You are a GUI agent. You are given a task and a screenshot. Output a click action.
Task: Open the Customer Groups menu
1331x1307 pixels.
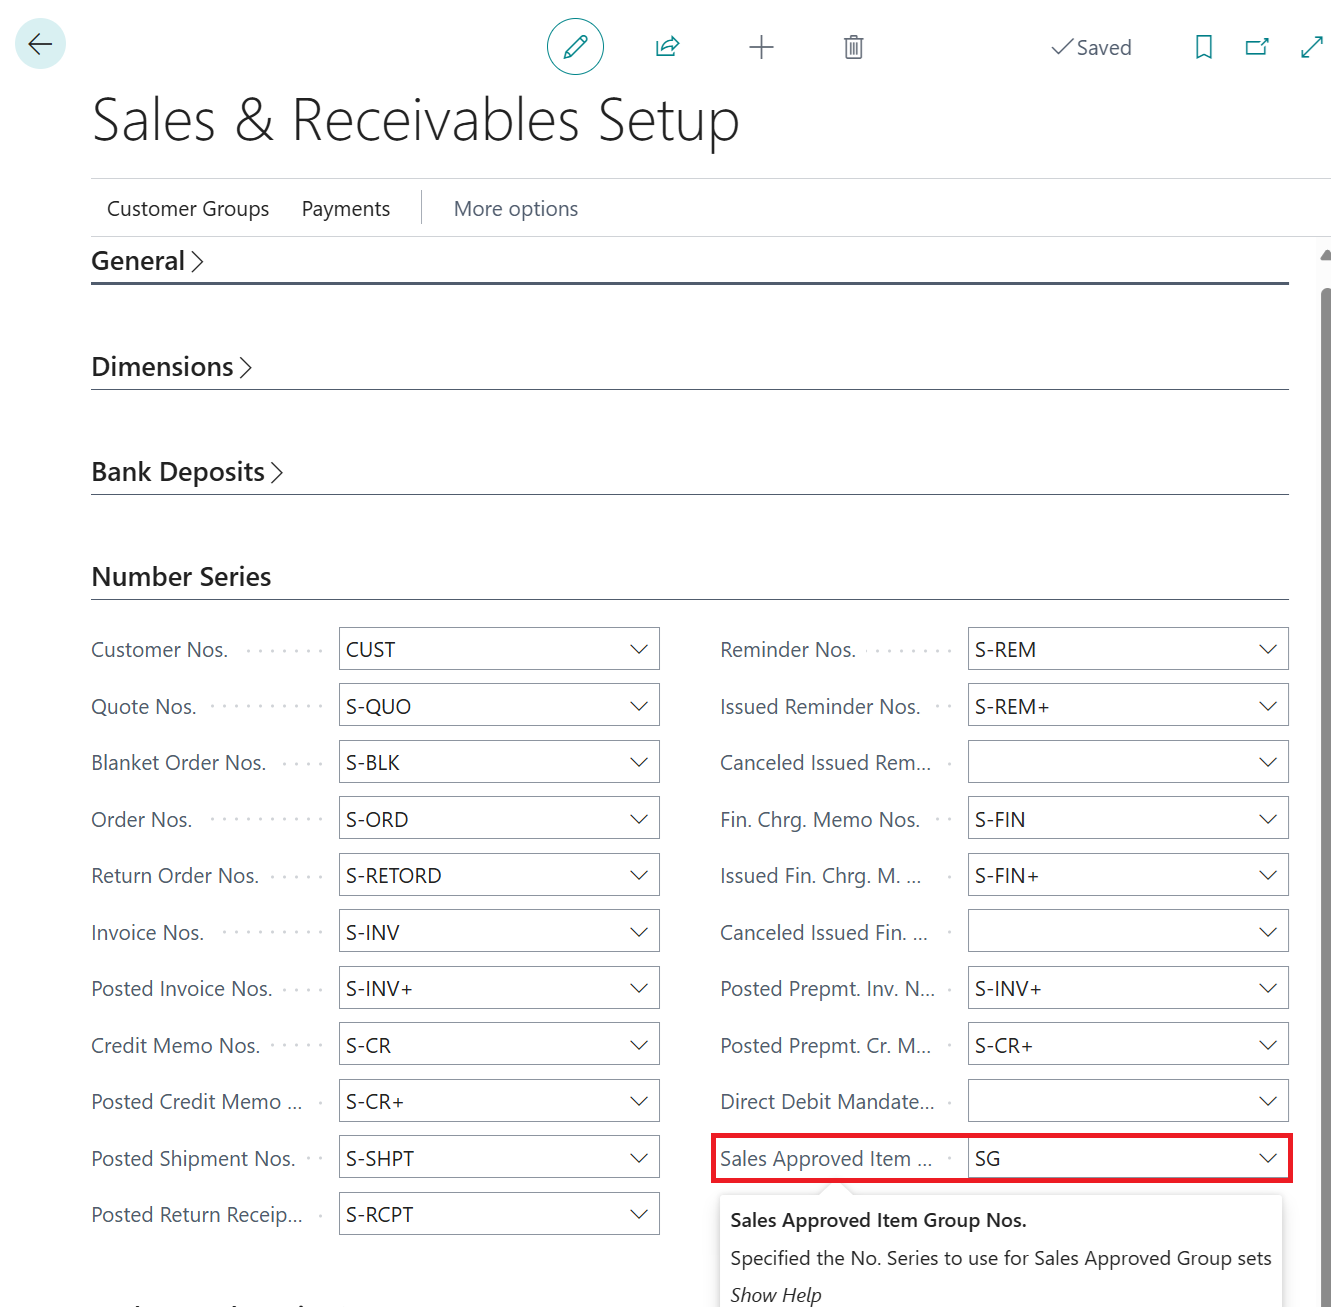(188, 209)
